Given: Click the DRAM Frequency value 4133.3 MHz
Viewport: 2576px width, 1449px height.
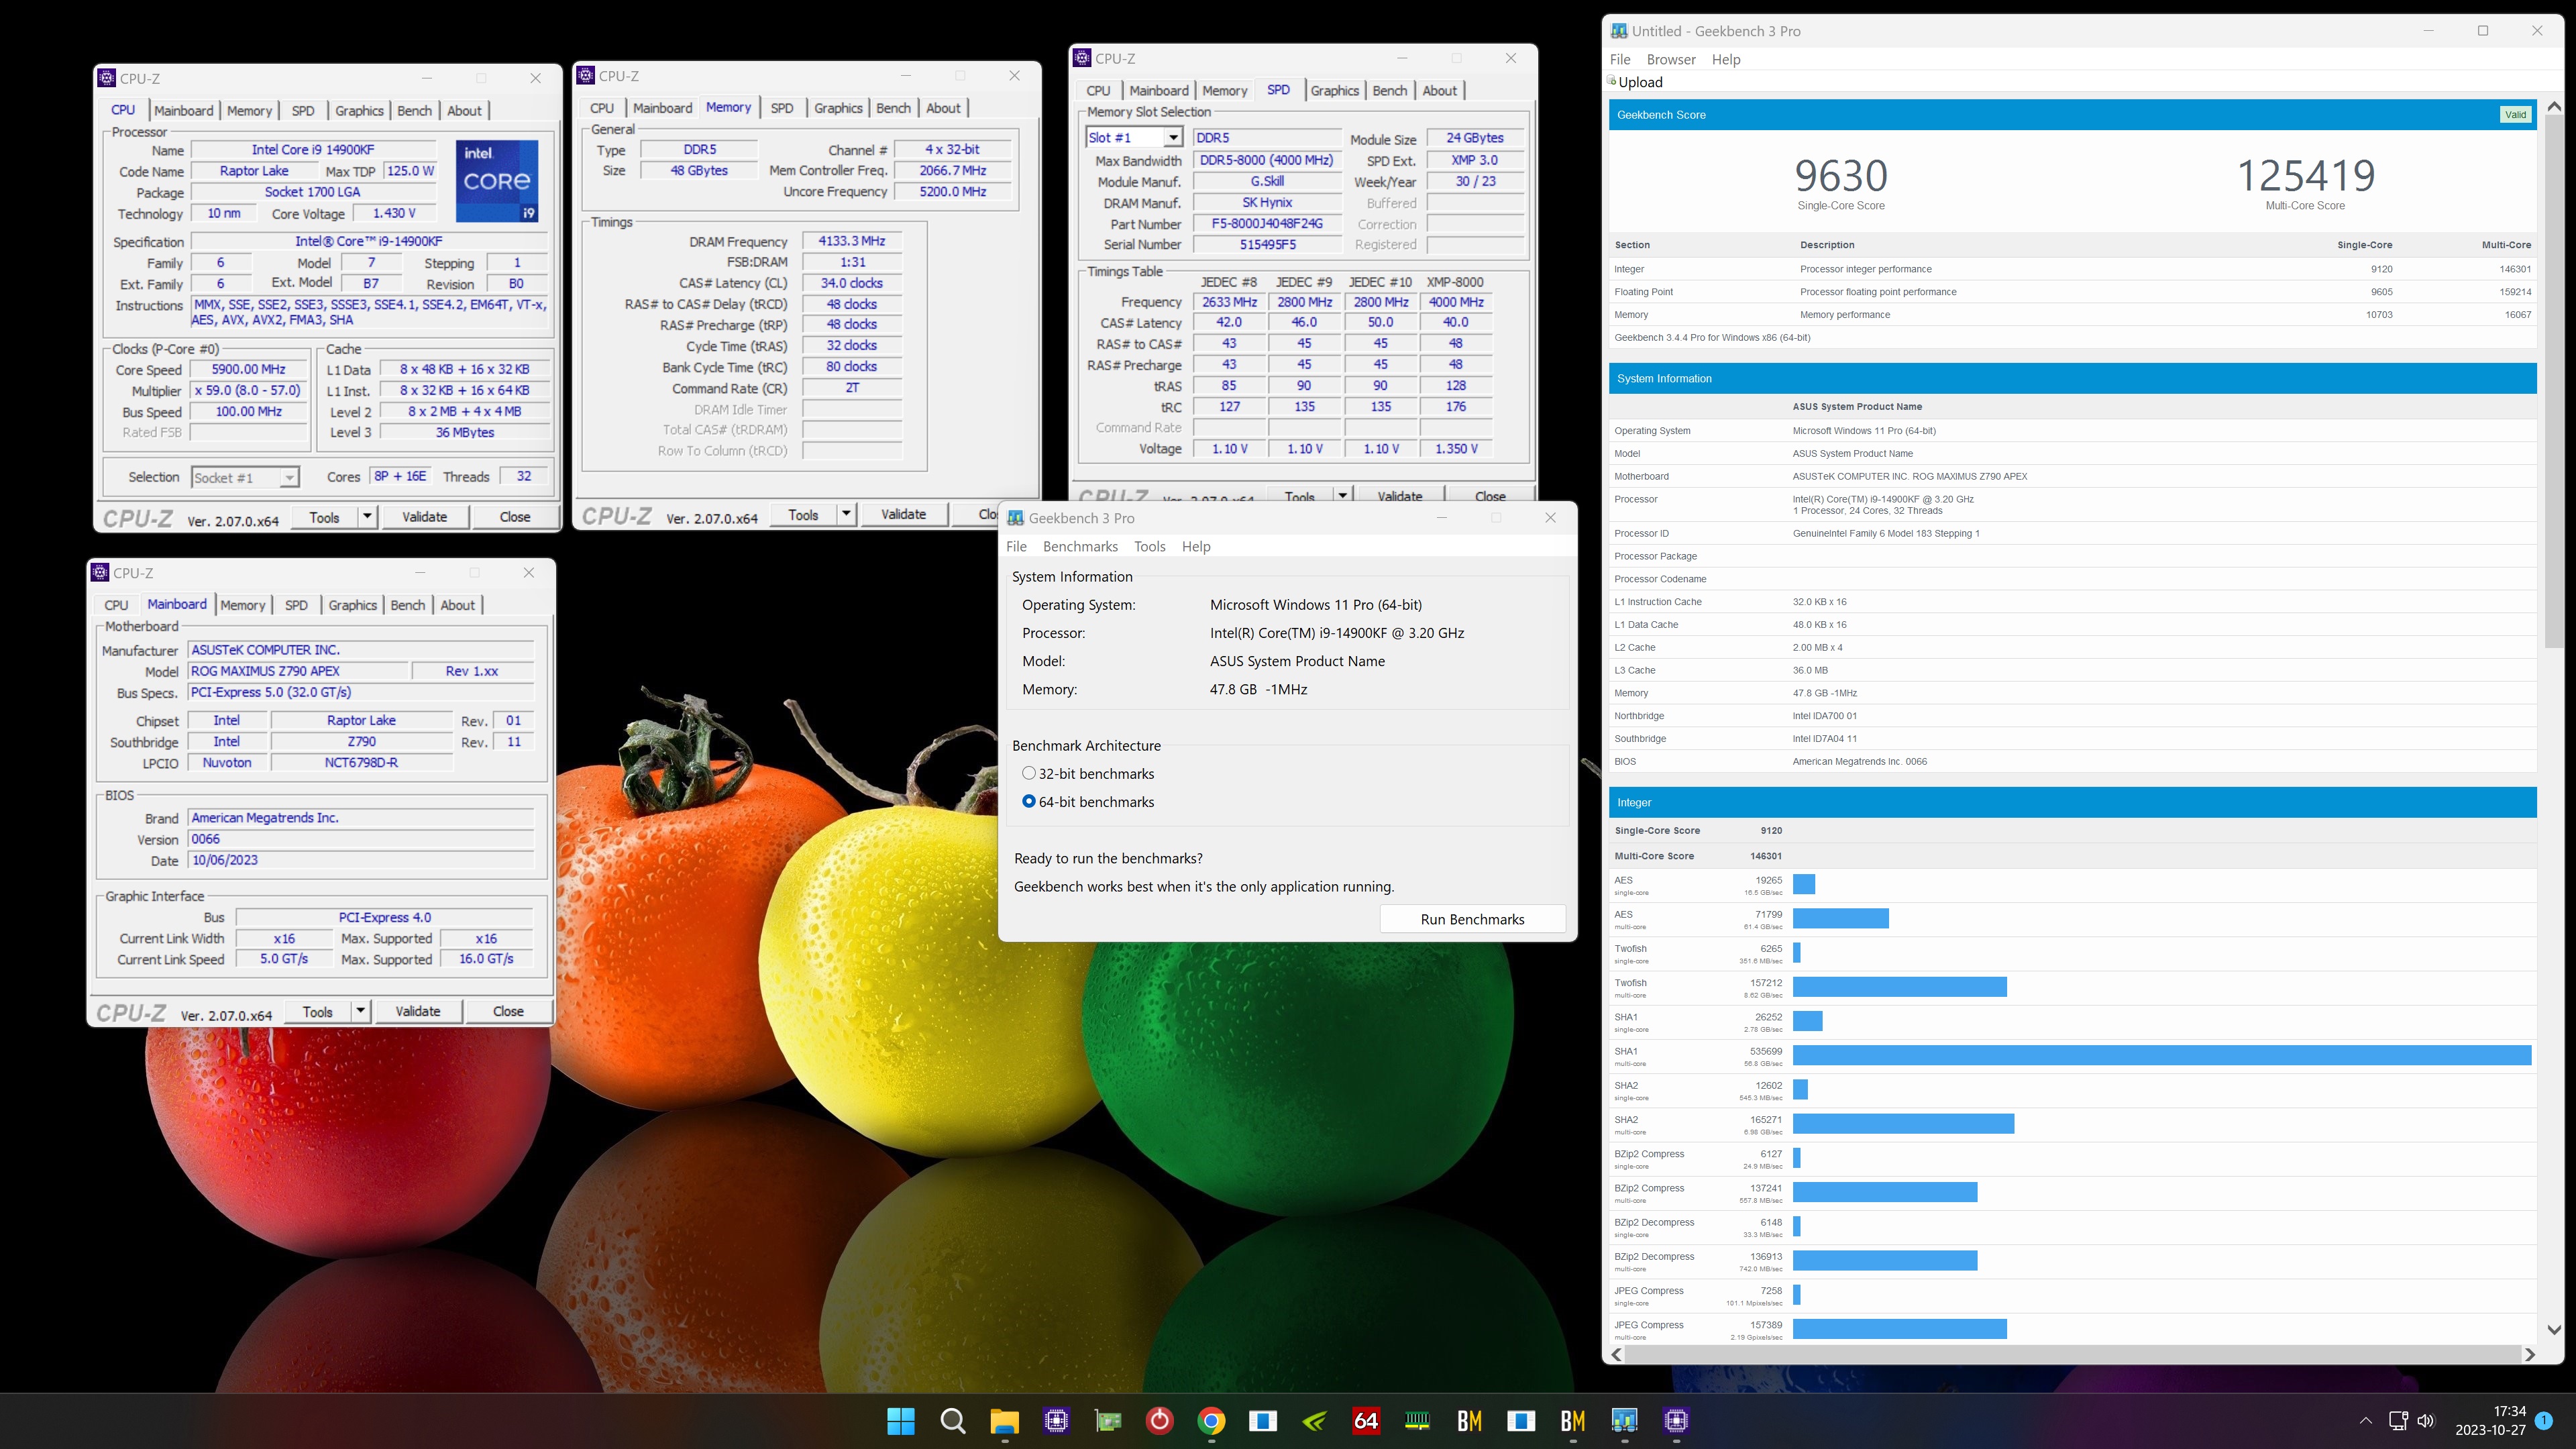Looking at the screenshot, I should 852,241.
